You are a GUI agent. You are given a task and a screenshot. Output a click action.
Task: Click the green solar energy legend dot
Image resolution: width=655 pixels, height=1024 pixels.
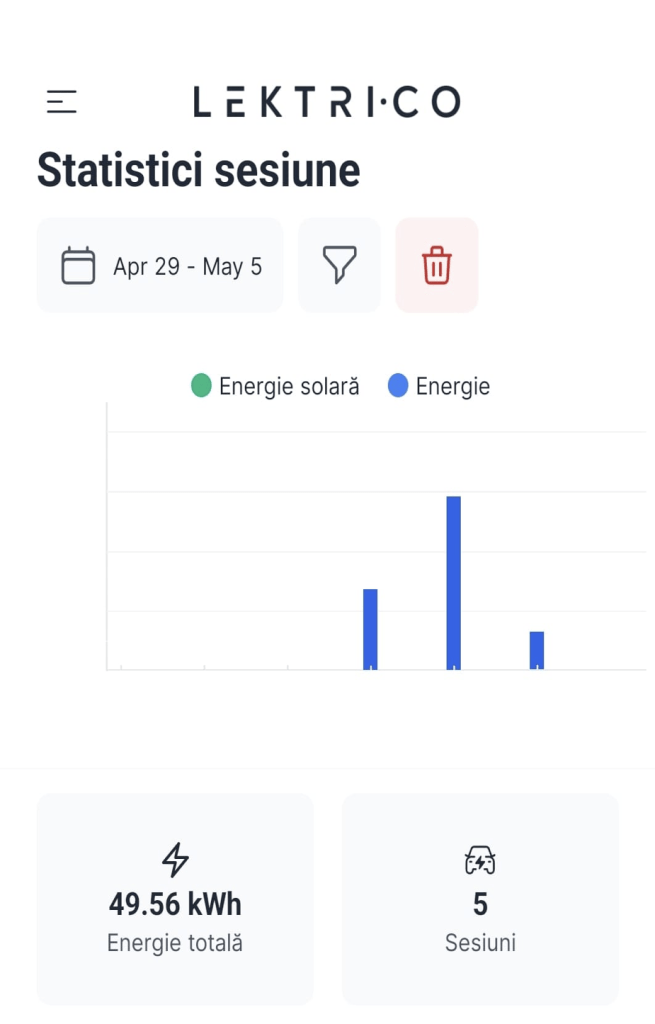tap(201, 386)
